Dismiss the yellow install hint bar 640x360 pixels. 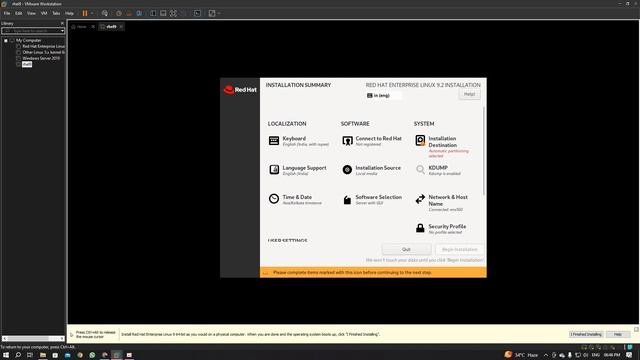click(636, 329)
